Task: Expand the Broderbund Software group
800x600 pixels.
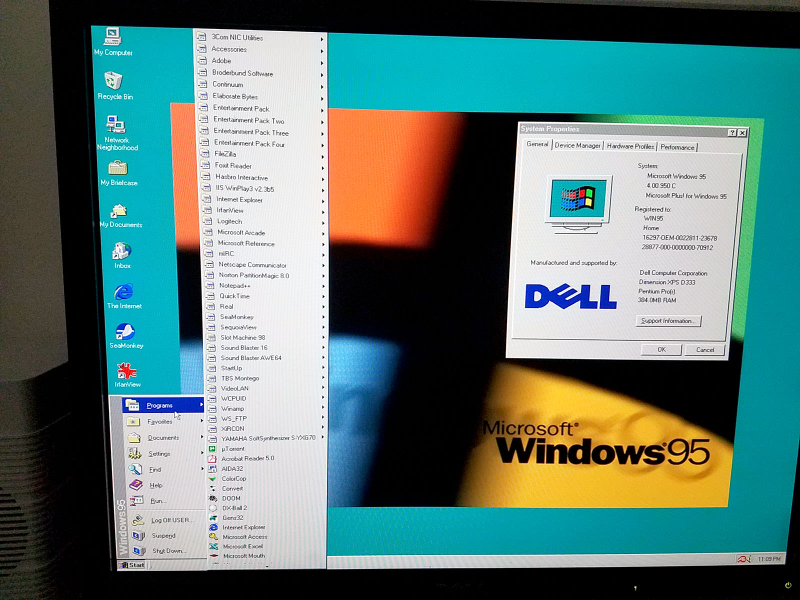Action: click(261, 73)
